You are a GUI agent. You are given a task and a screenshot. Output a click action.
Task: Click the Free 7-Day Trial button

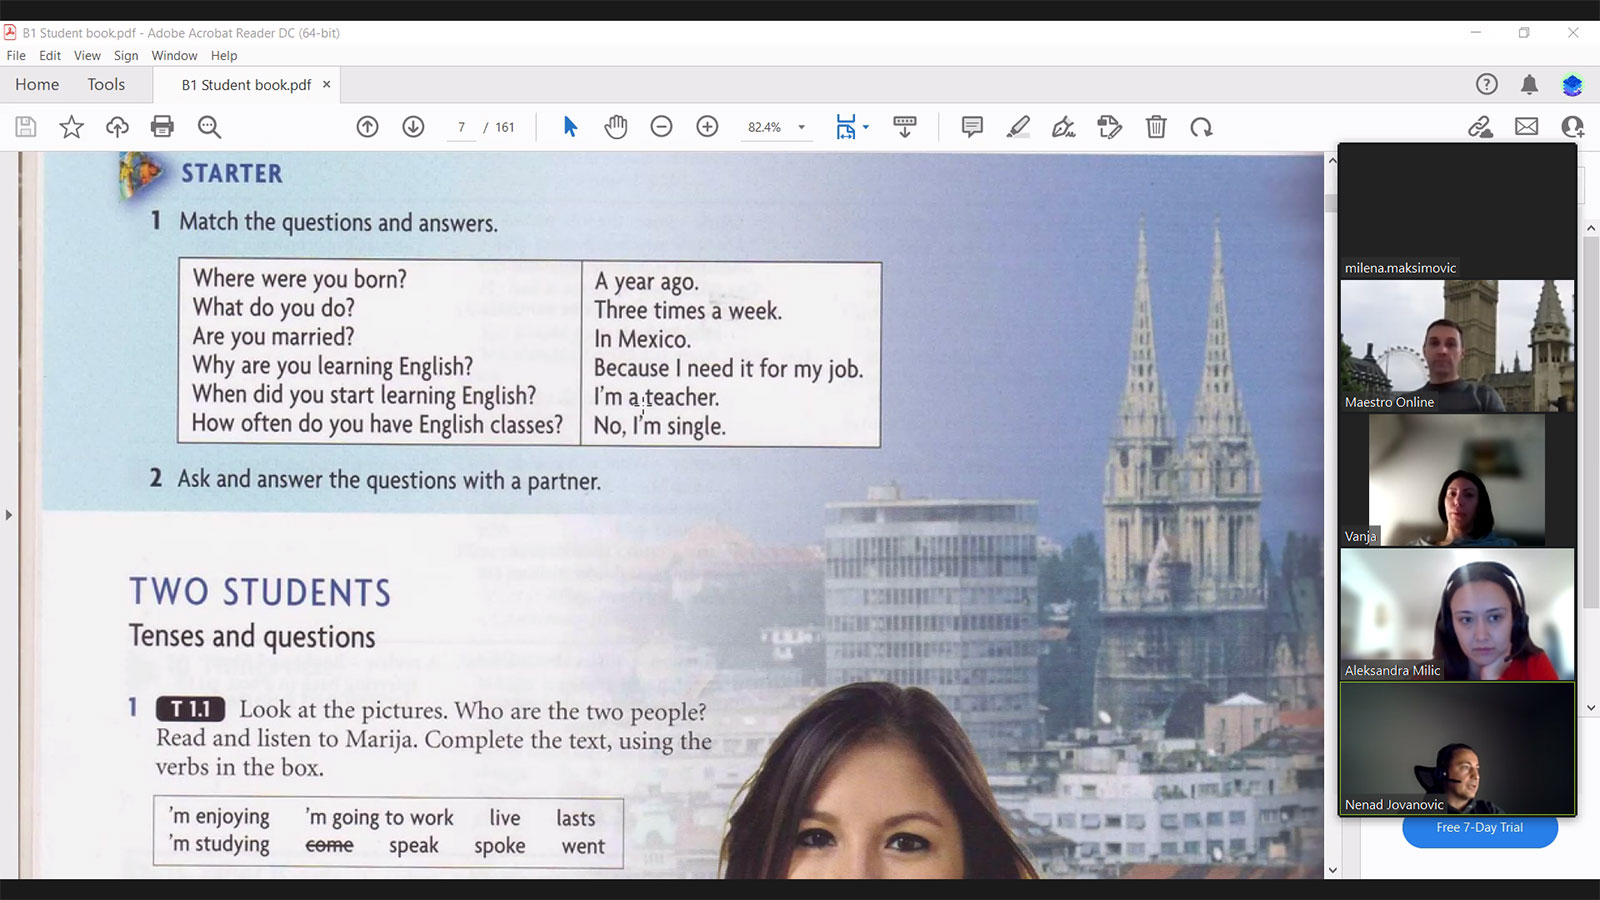tap(1479, 829)
